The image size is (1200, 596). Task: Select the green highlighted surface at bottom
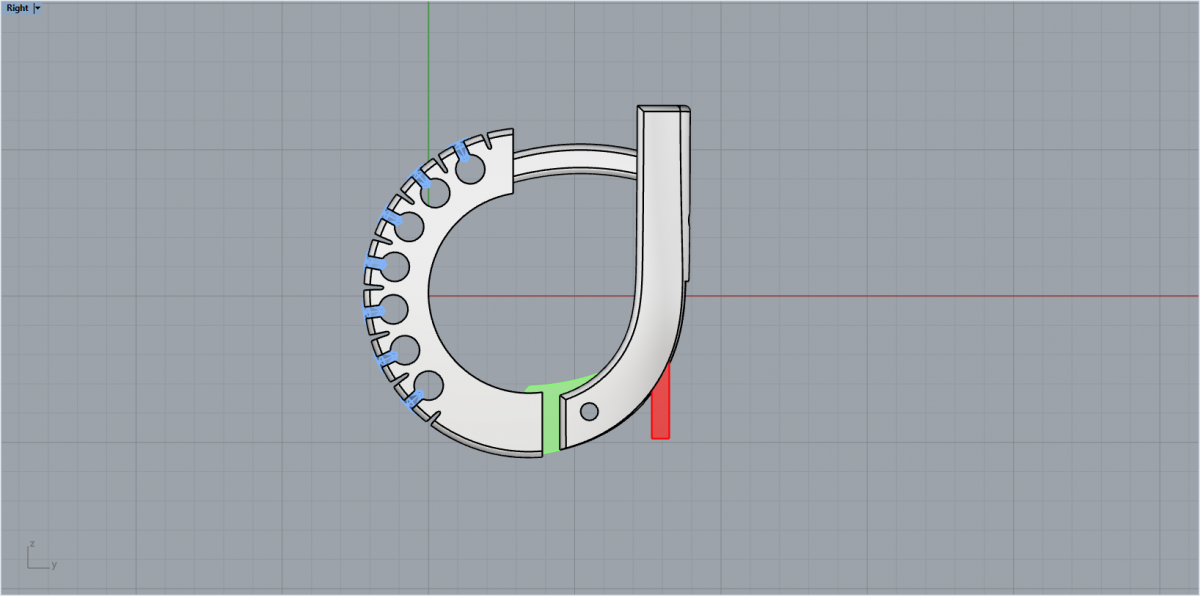point(551,420)
